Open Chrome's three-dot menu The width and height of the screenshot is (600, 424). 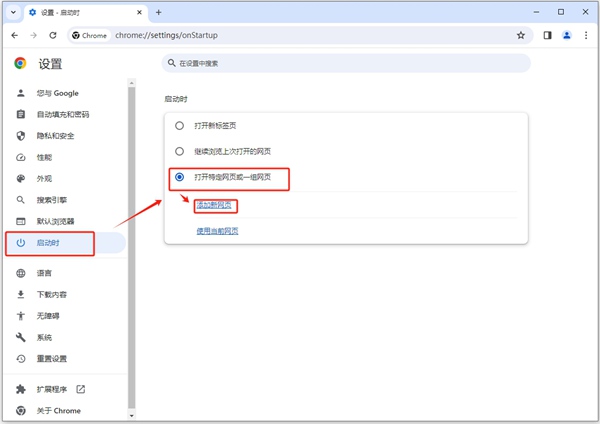tap(586, 36)
